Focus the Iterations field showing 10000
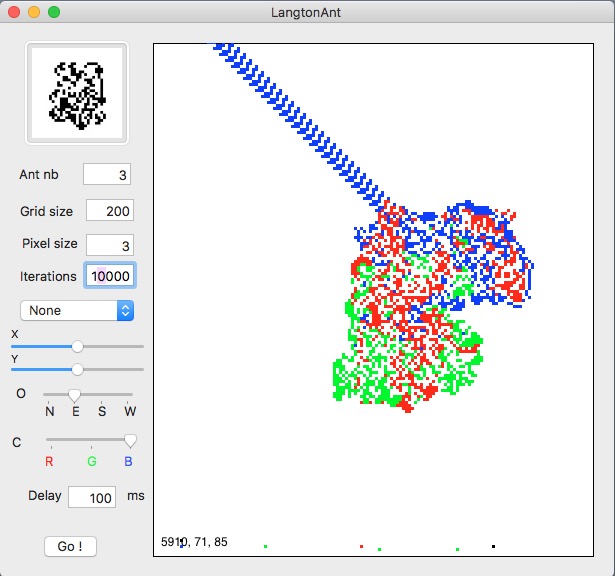Image resolution: width=615 pixels, height=576 pixels. pos(110,276)
